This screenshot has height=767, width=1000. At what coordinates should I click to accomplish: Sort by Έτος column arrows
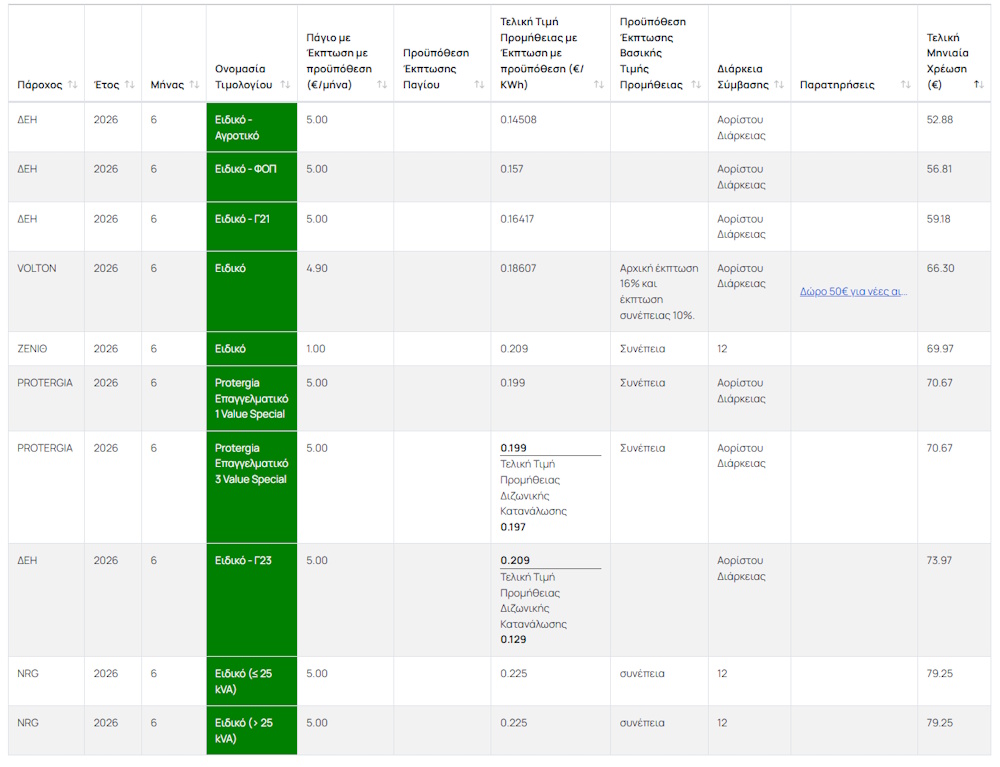129,85
